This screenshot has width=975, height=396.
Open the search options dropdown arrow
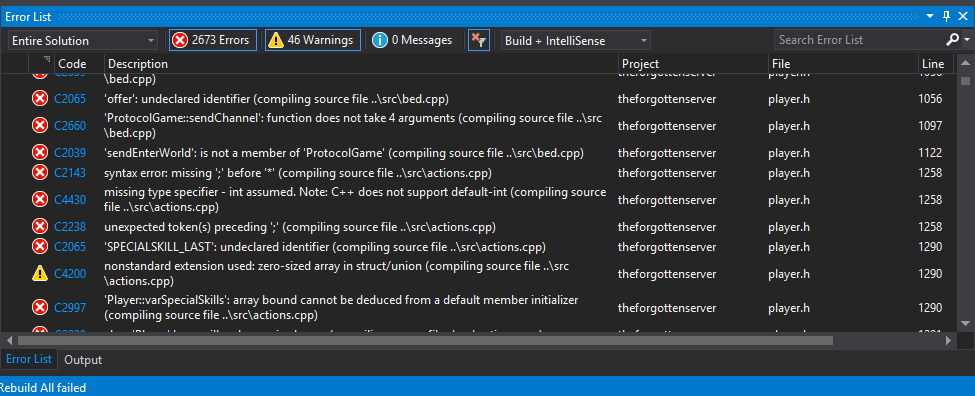pyautogui.click(x=967, y=40)
